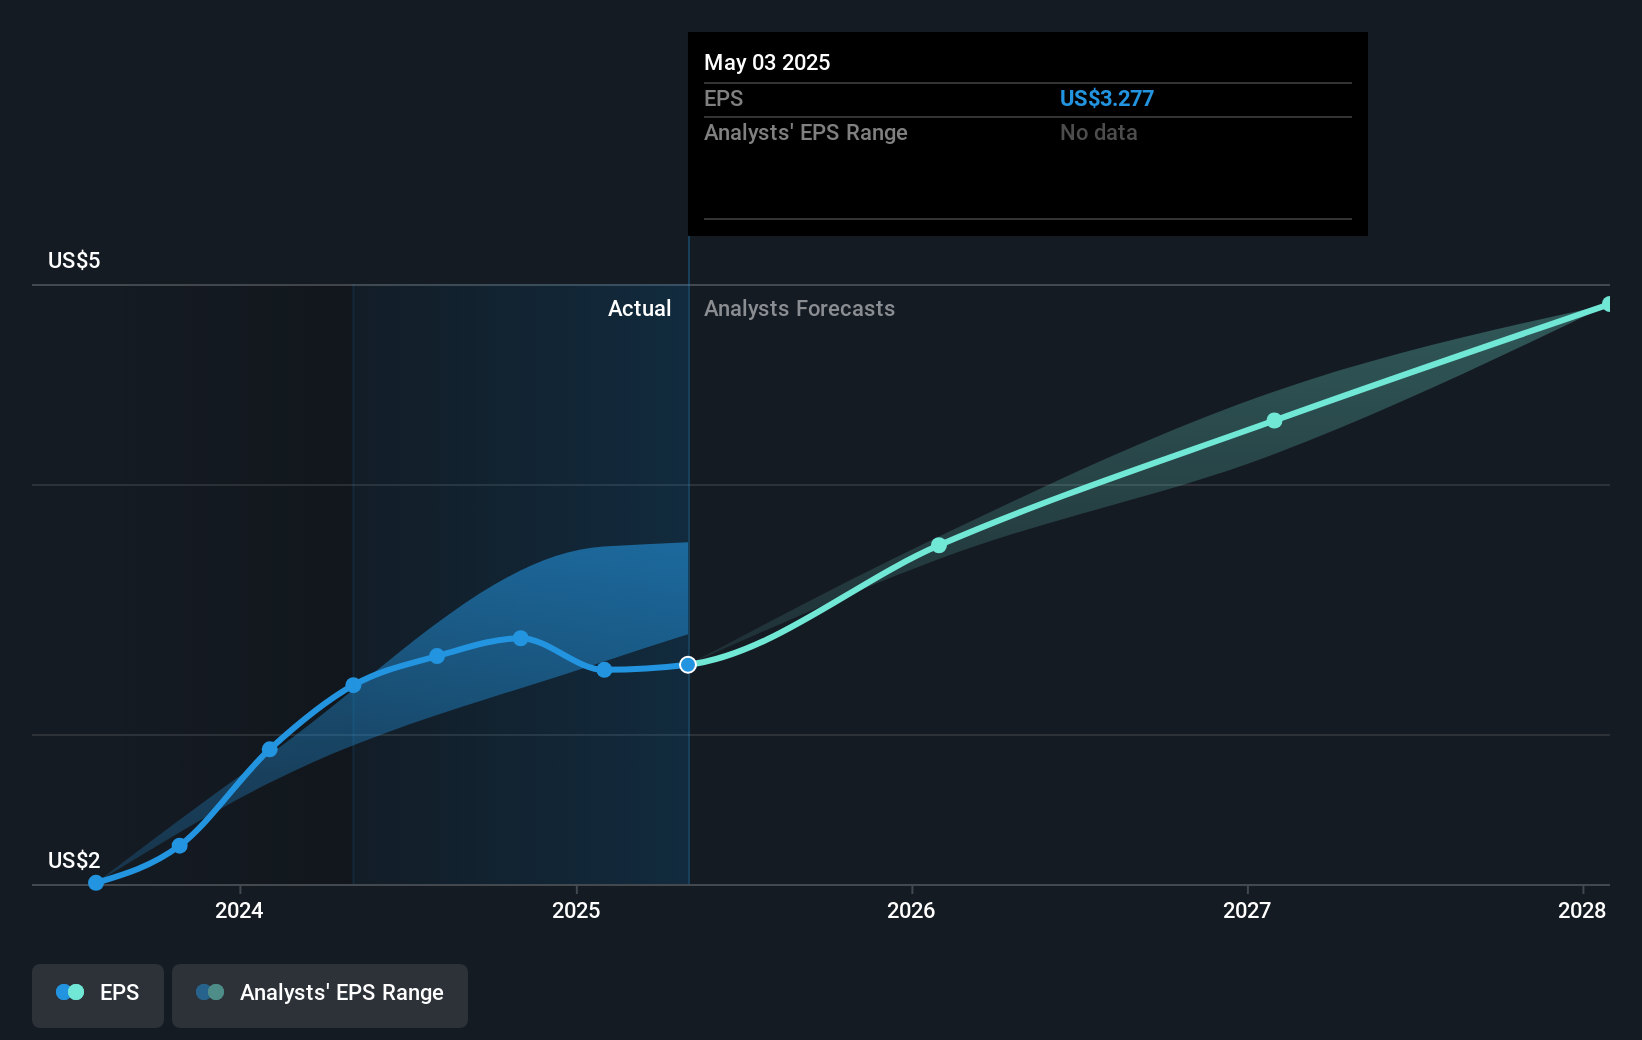This screenshot has width=1642, height=1040.
Task: Click the early 2026 forecast data point
Action: pyautogui.click(x=939, y=545)
